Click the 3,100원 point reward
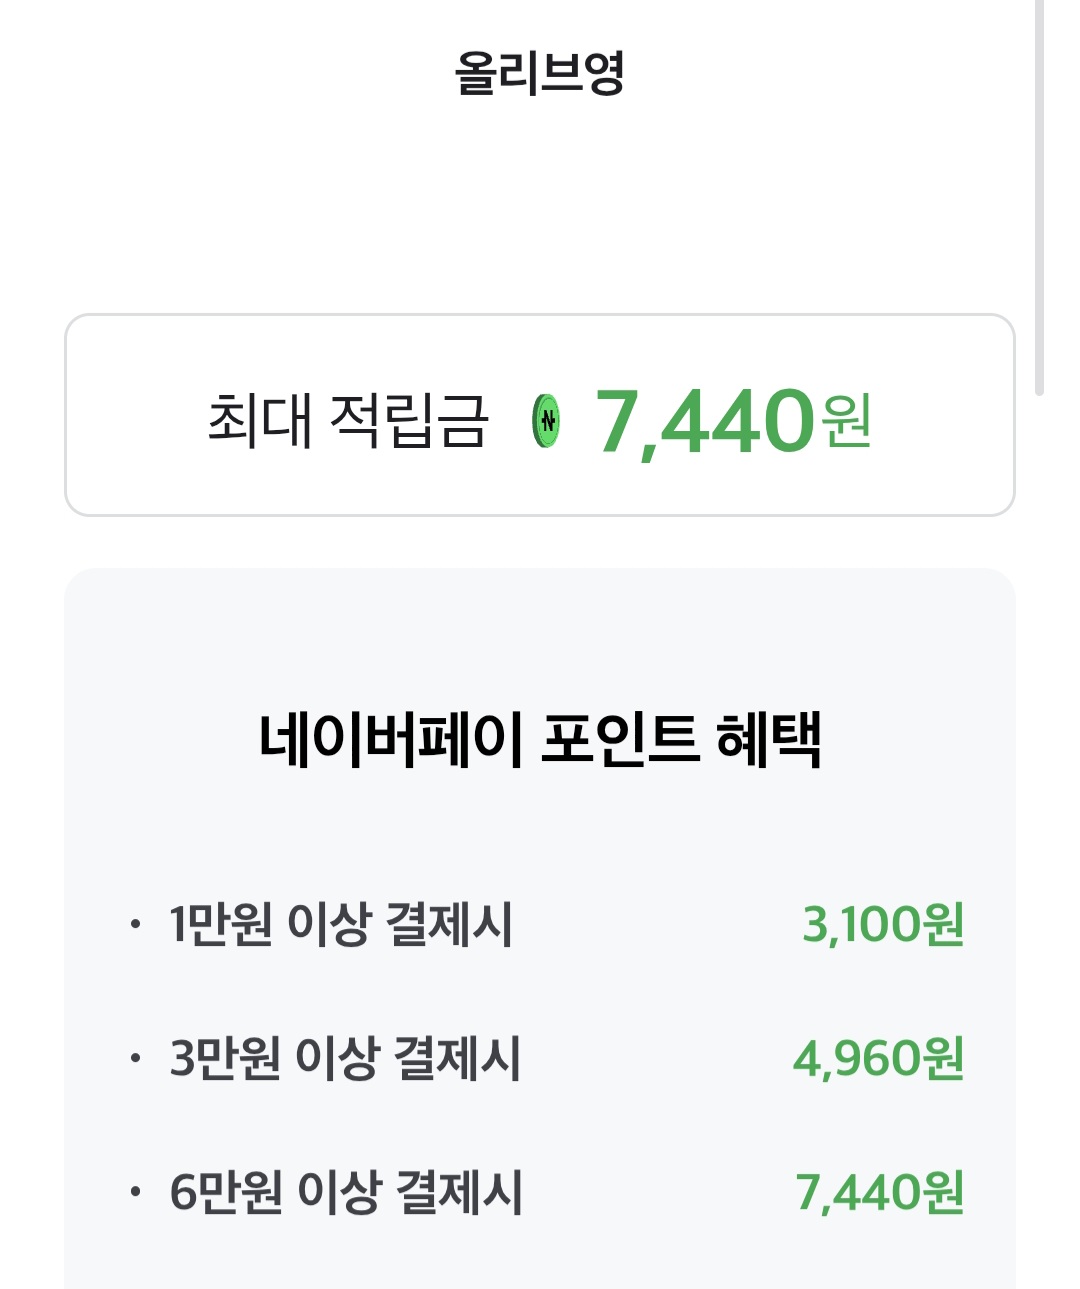The width and height of the screenshot is (1080, 1289). [x=883, y=925]
